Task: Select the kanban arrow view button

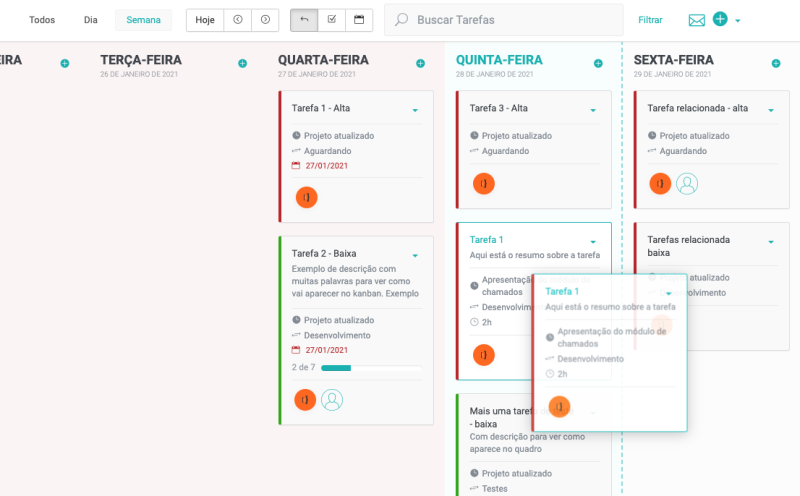Action: coord(304,20)
